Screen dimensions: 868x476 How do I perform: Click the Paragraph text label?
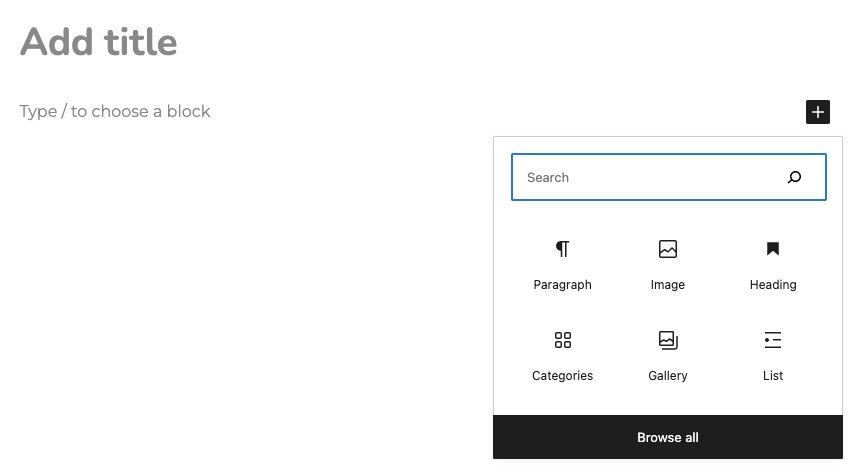click(x=562, y=284)
